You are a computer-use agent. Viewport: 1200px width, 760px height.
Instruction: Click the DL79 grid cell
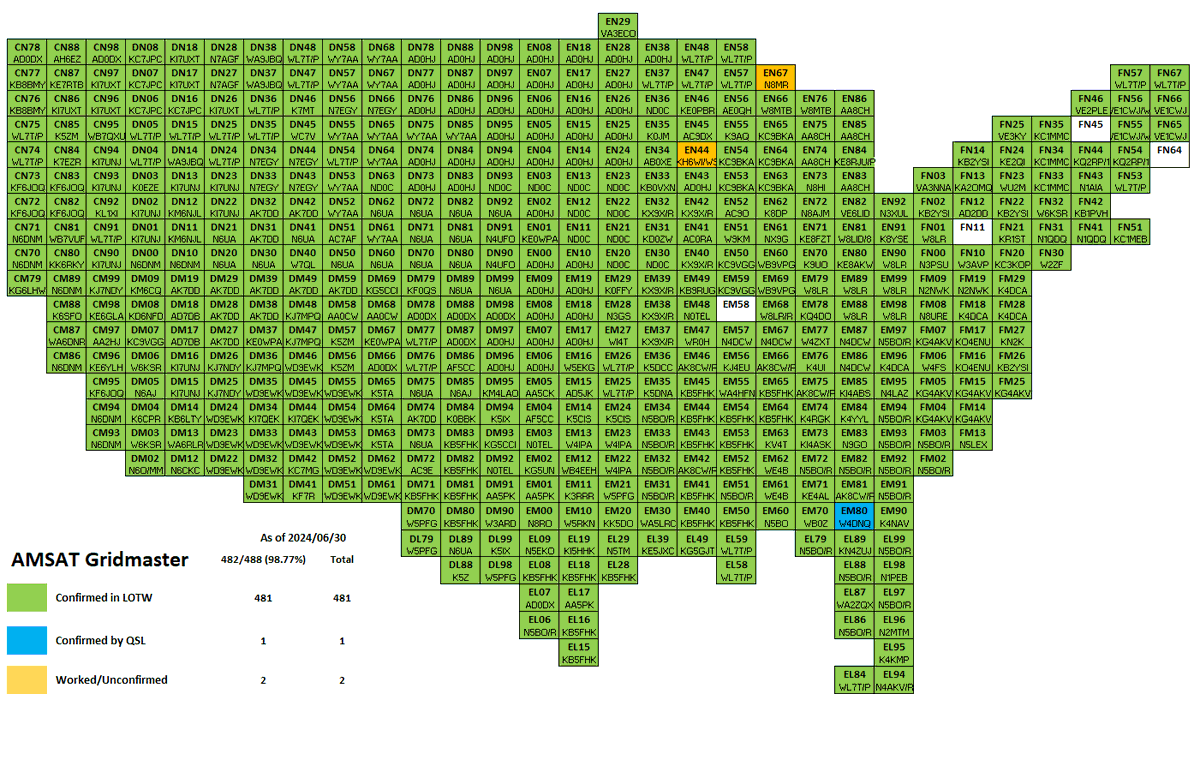point(422,542)
